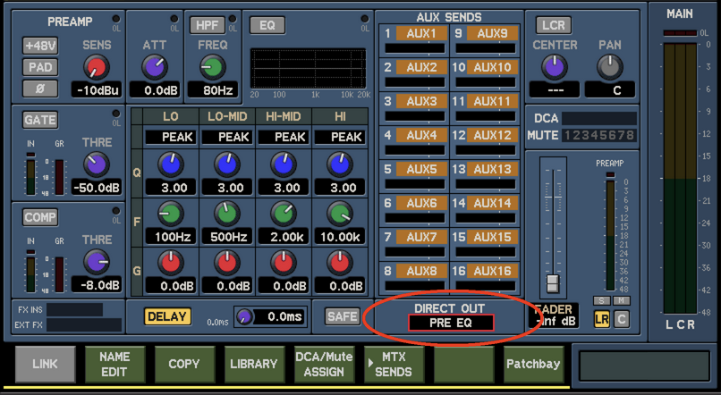The image size is (723, 396).
Task: Toggle +48V phantom power
Action: tap(40, 46)
